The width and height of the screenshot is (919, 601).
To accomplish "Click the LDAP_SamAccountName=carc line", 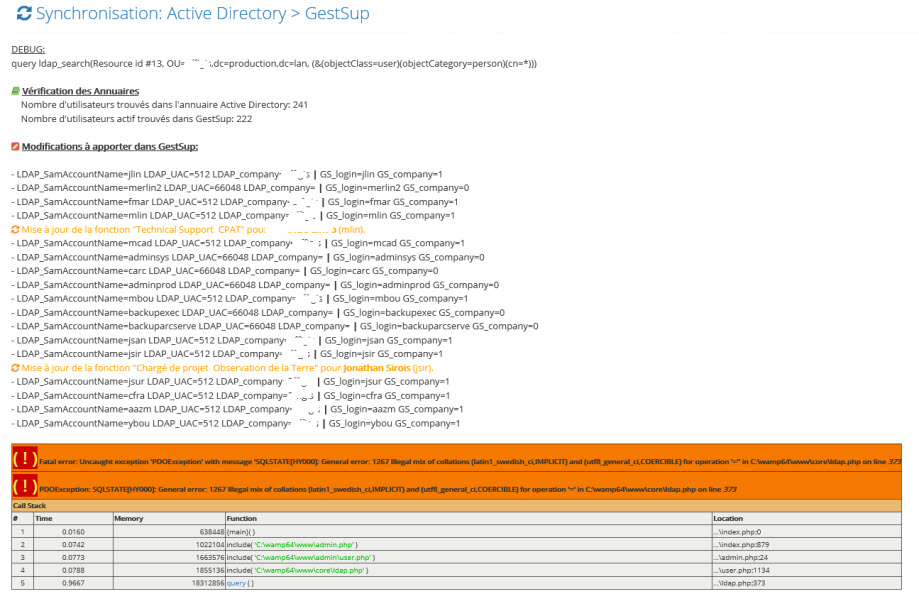I will pyautogui.click(x=225, y=271).
